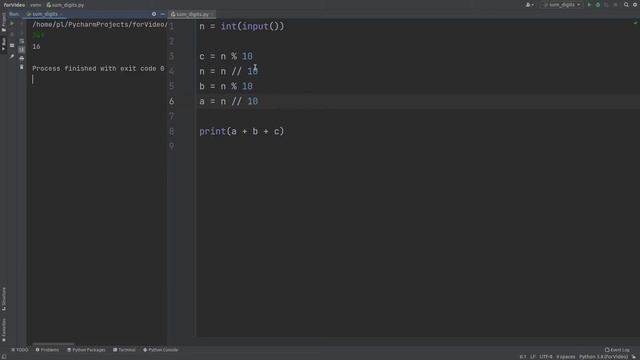Click line 'c = n % 10' in editor
Viewport: 640px width, 360px height.
pyautogui.click(x=226, y=56)
